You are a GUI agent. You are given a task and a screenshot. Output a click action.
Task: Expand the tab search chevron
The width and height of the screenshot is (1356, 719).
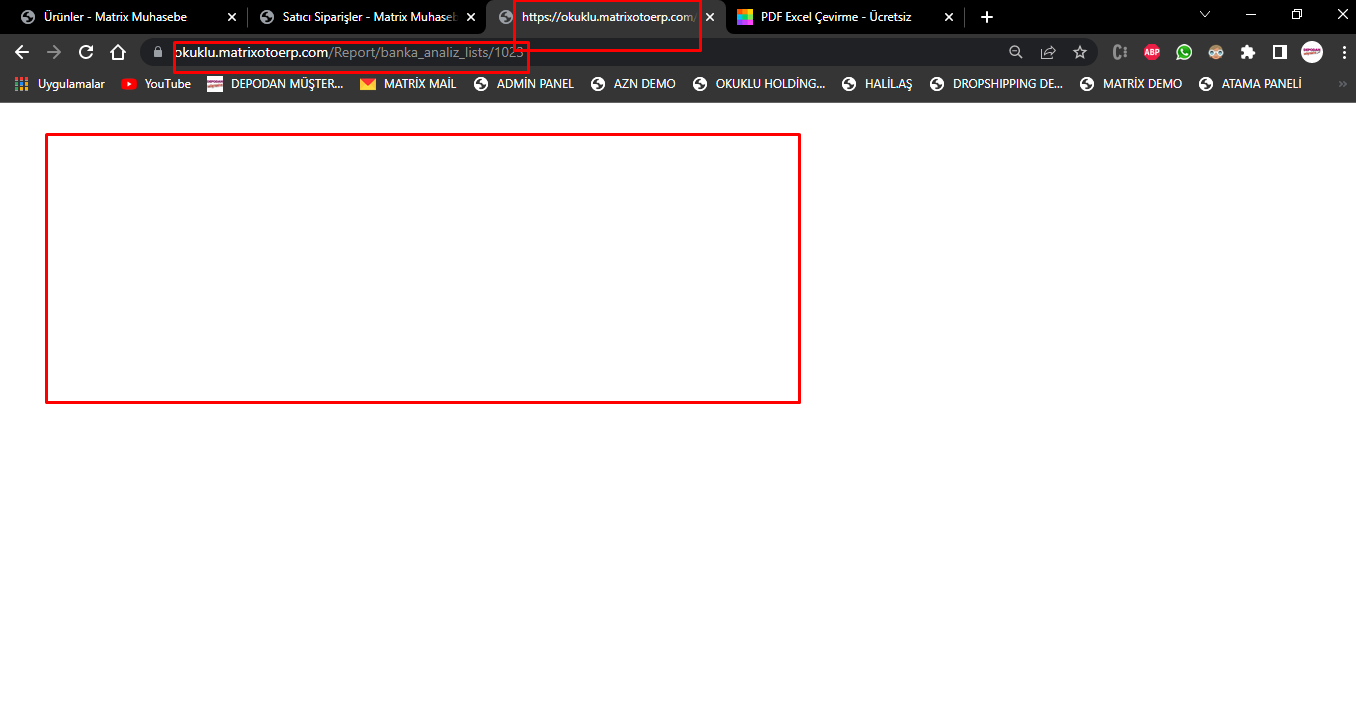click(1204, 15)
